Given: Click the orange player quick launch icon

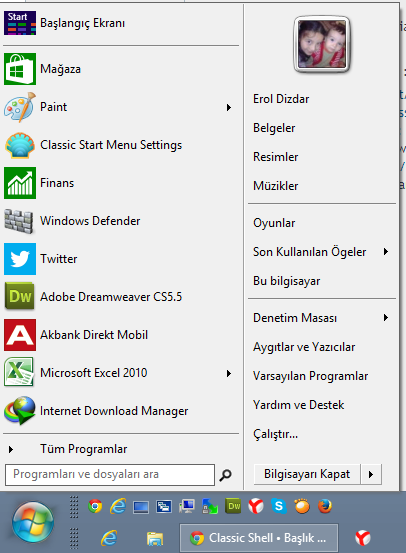Looking at the screenshot, I should (302, 506).
